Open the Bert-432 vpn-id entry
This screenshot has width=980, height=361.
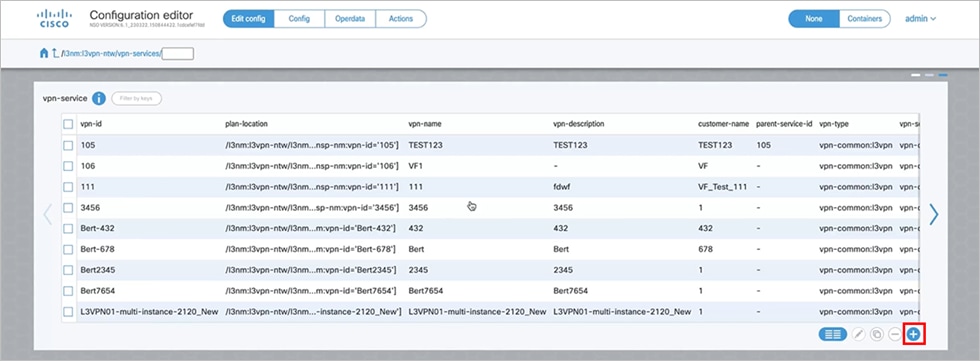[x=97, y=228]
